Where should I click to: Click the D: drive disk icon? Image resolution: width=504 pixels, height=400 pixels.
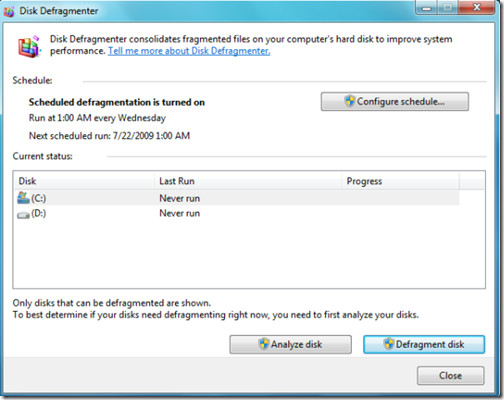(23, 215)
